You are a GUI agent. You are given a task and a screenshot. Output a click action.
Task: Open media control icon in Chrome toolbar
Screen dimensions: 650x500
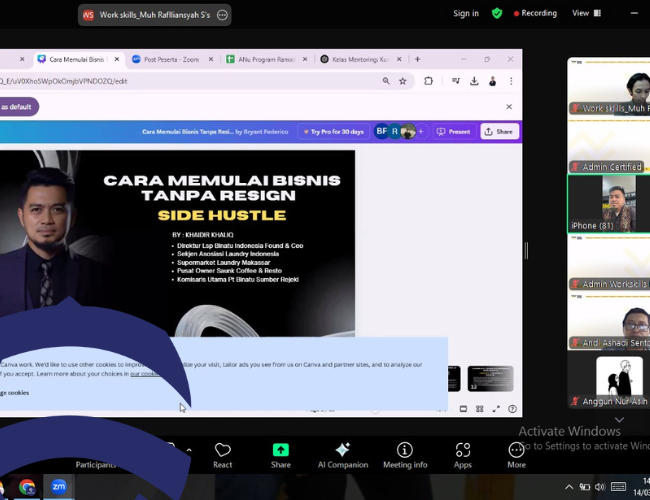456,81
